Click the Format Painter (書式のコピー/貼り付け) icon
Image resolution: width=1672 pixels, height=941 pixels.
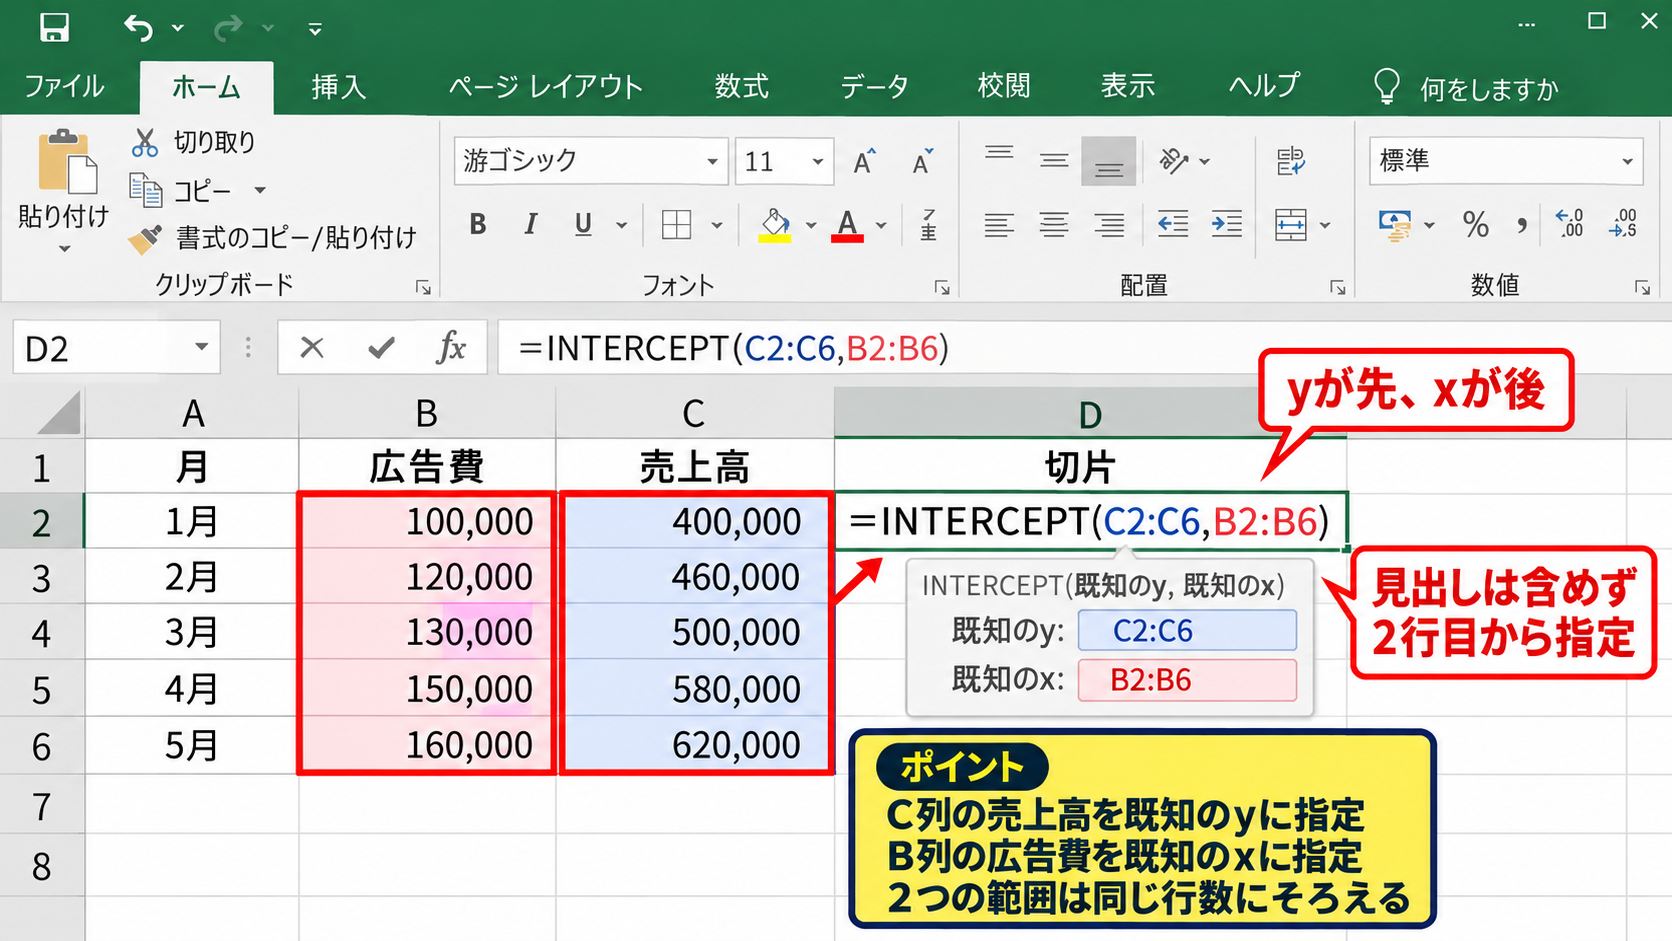click(x=145, y=238)
